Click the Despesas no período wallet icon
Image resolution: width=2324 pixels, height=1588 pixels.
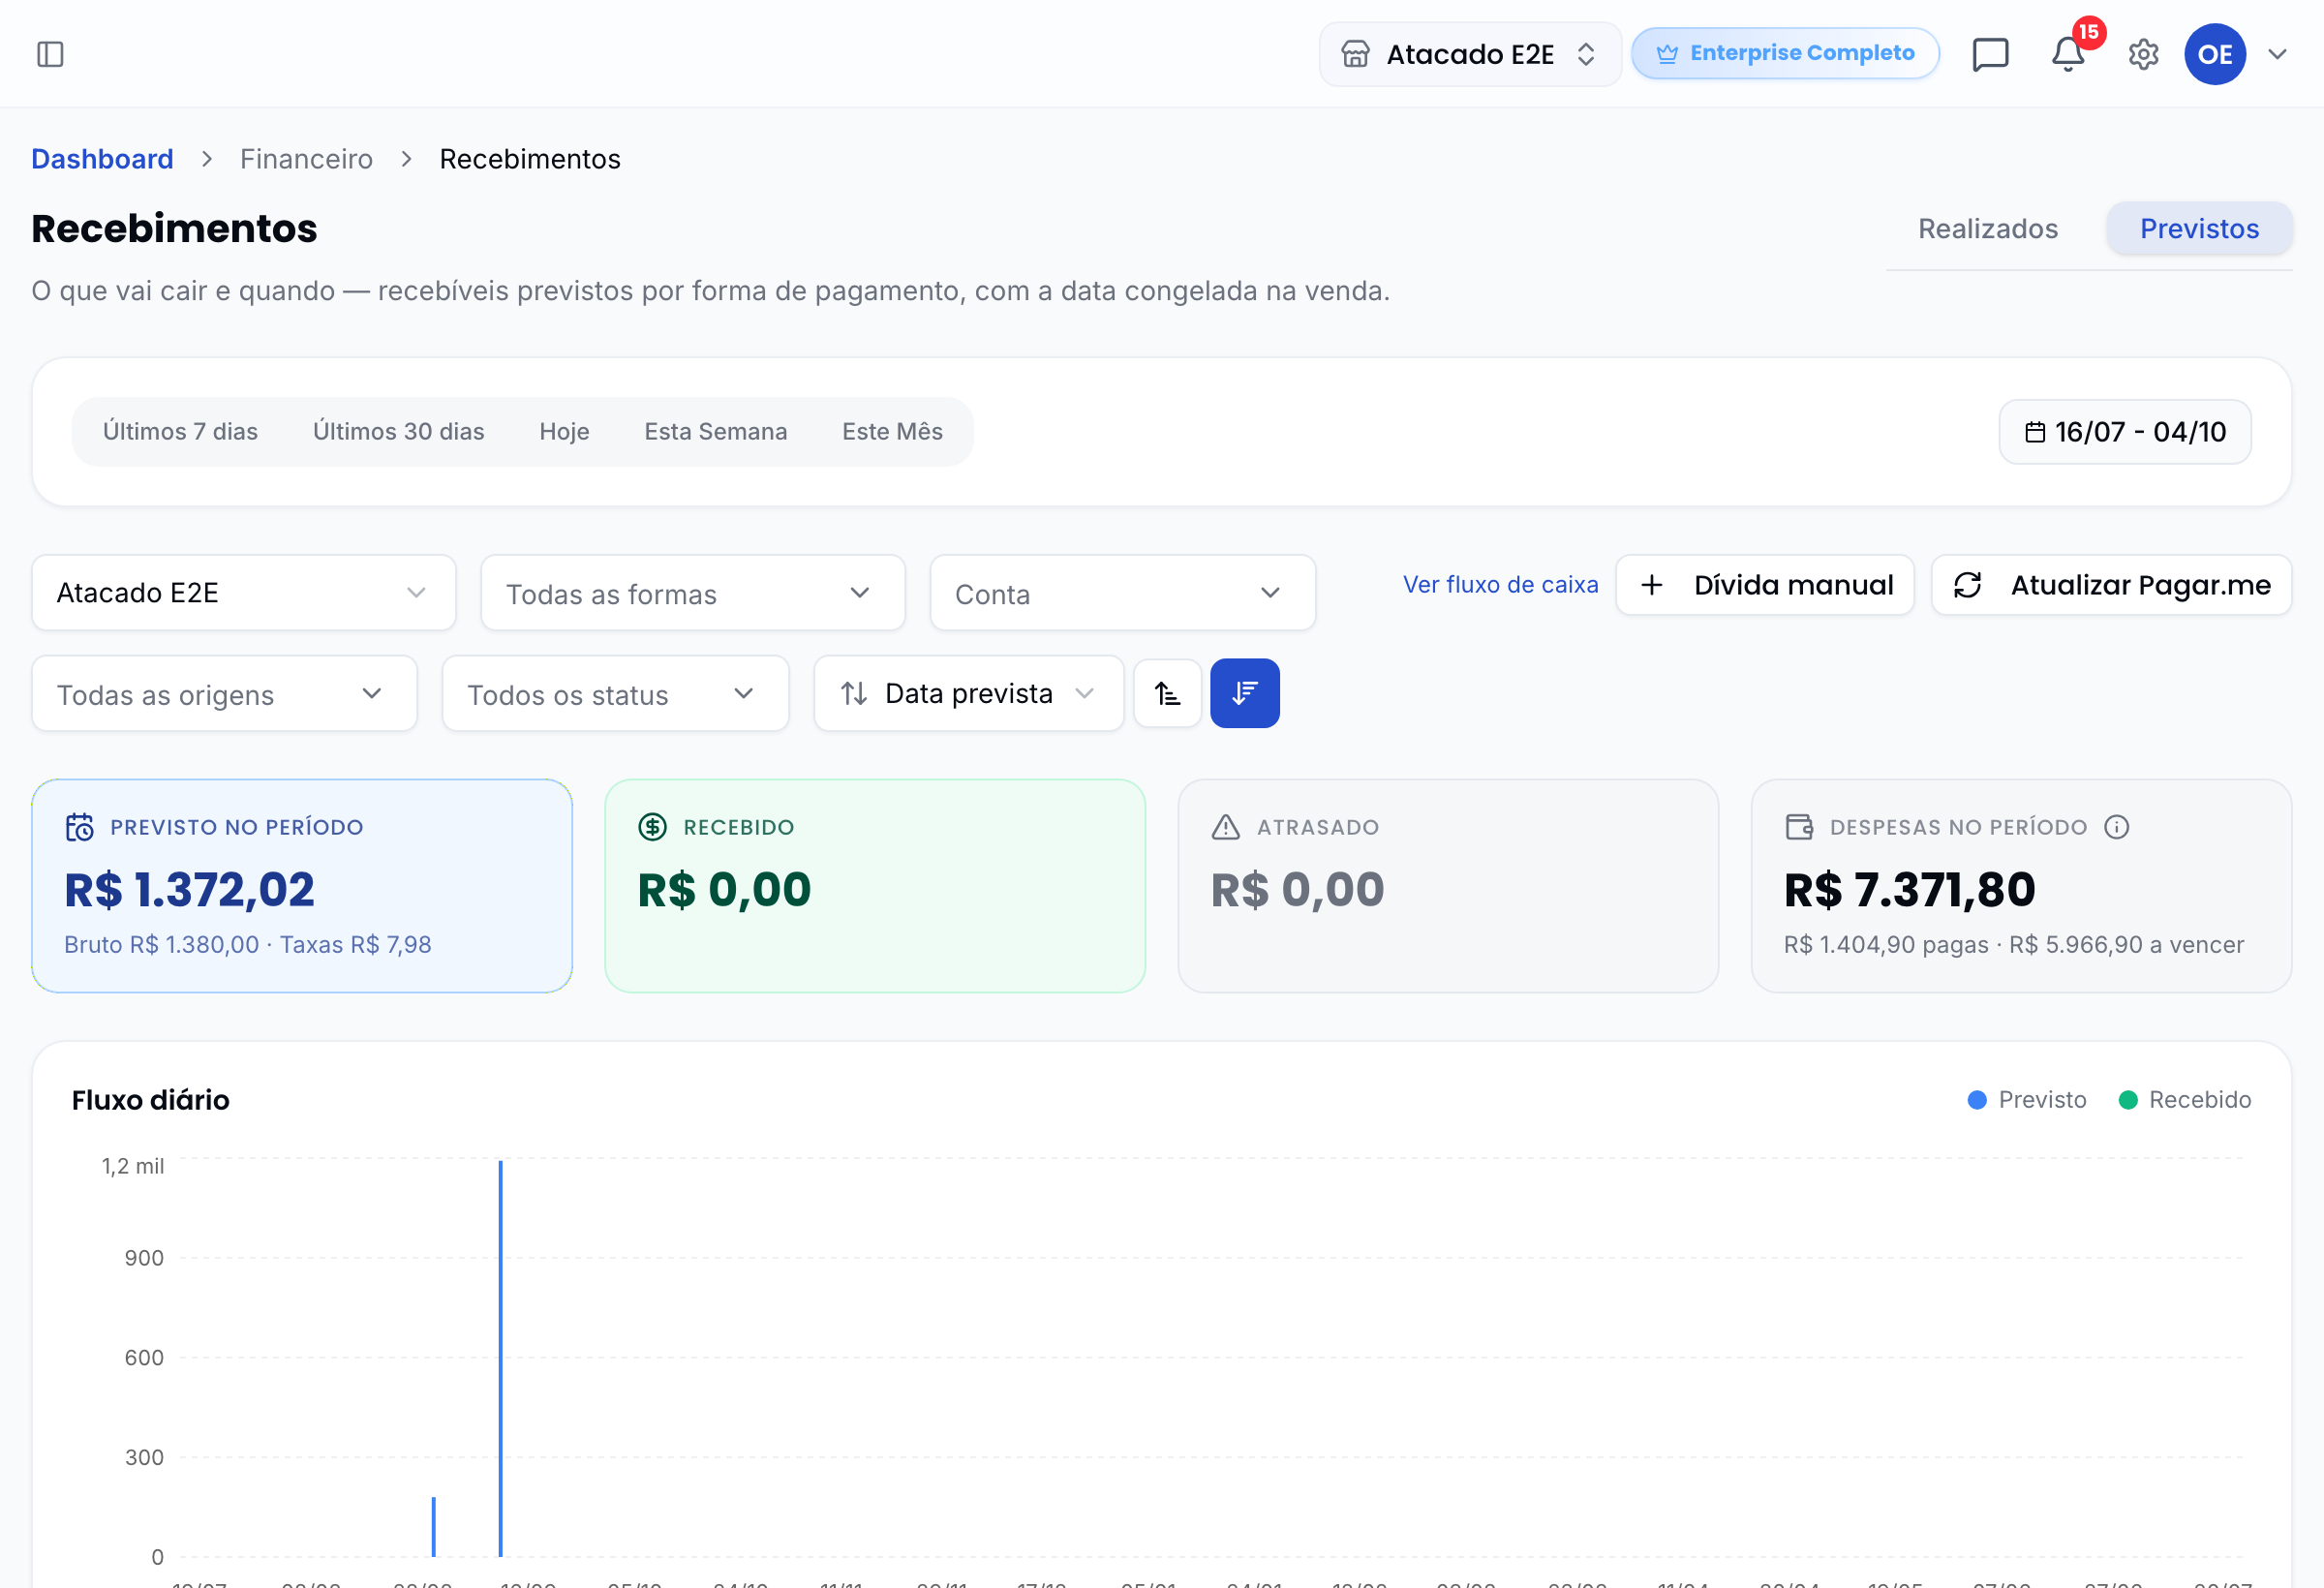coord(1799,827)
